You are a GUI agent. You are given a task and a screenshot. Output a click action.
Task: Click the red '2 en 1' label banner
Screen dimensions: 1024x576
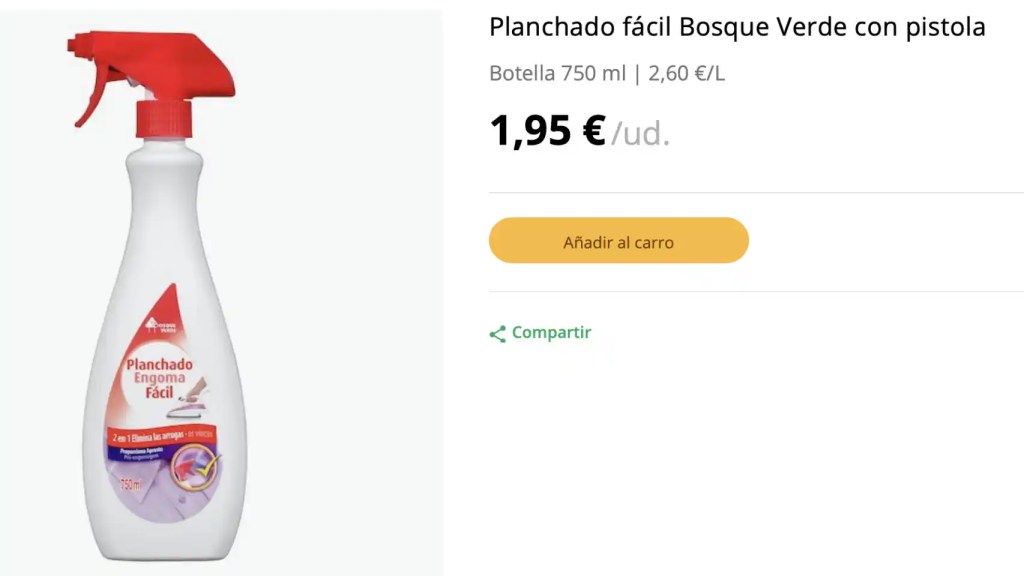[168, 436]
